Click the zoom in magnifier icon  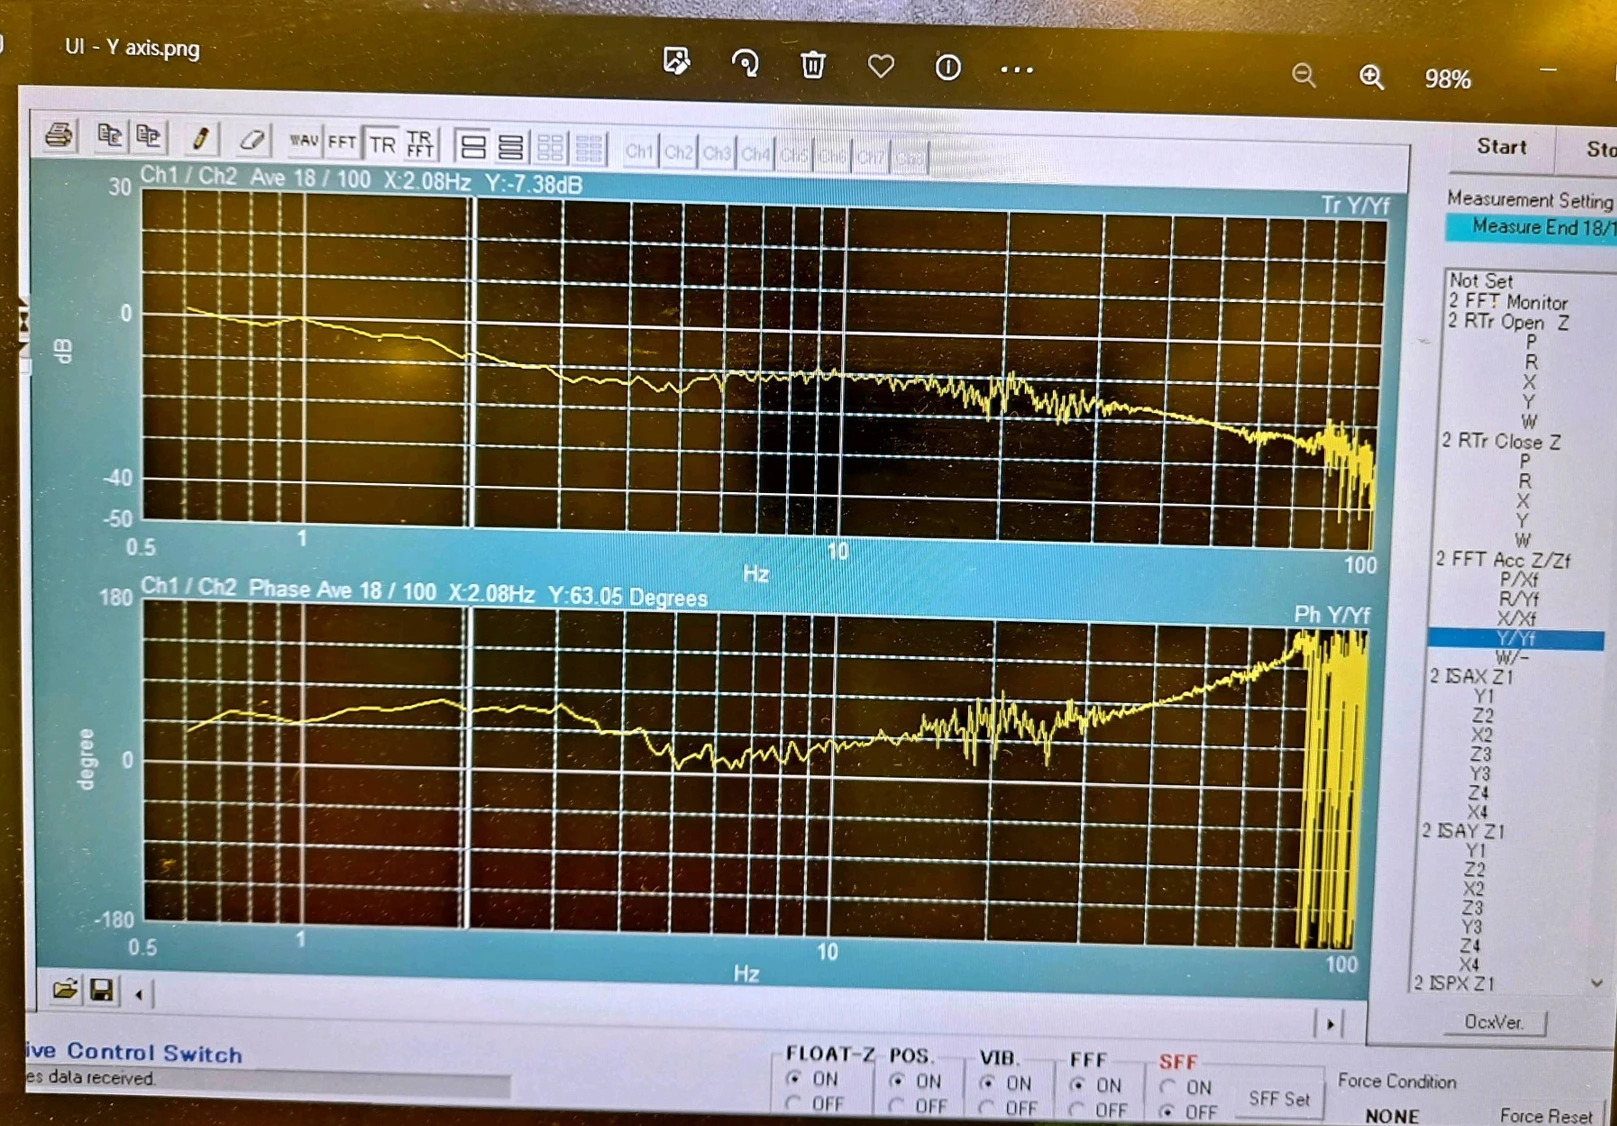click(x=1371, y=77)
